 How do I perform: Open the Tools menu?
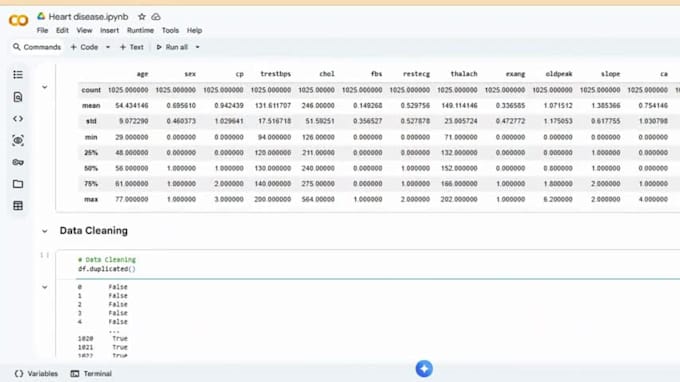pos(170,30)
